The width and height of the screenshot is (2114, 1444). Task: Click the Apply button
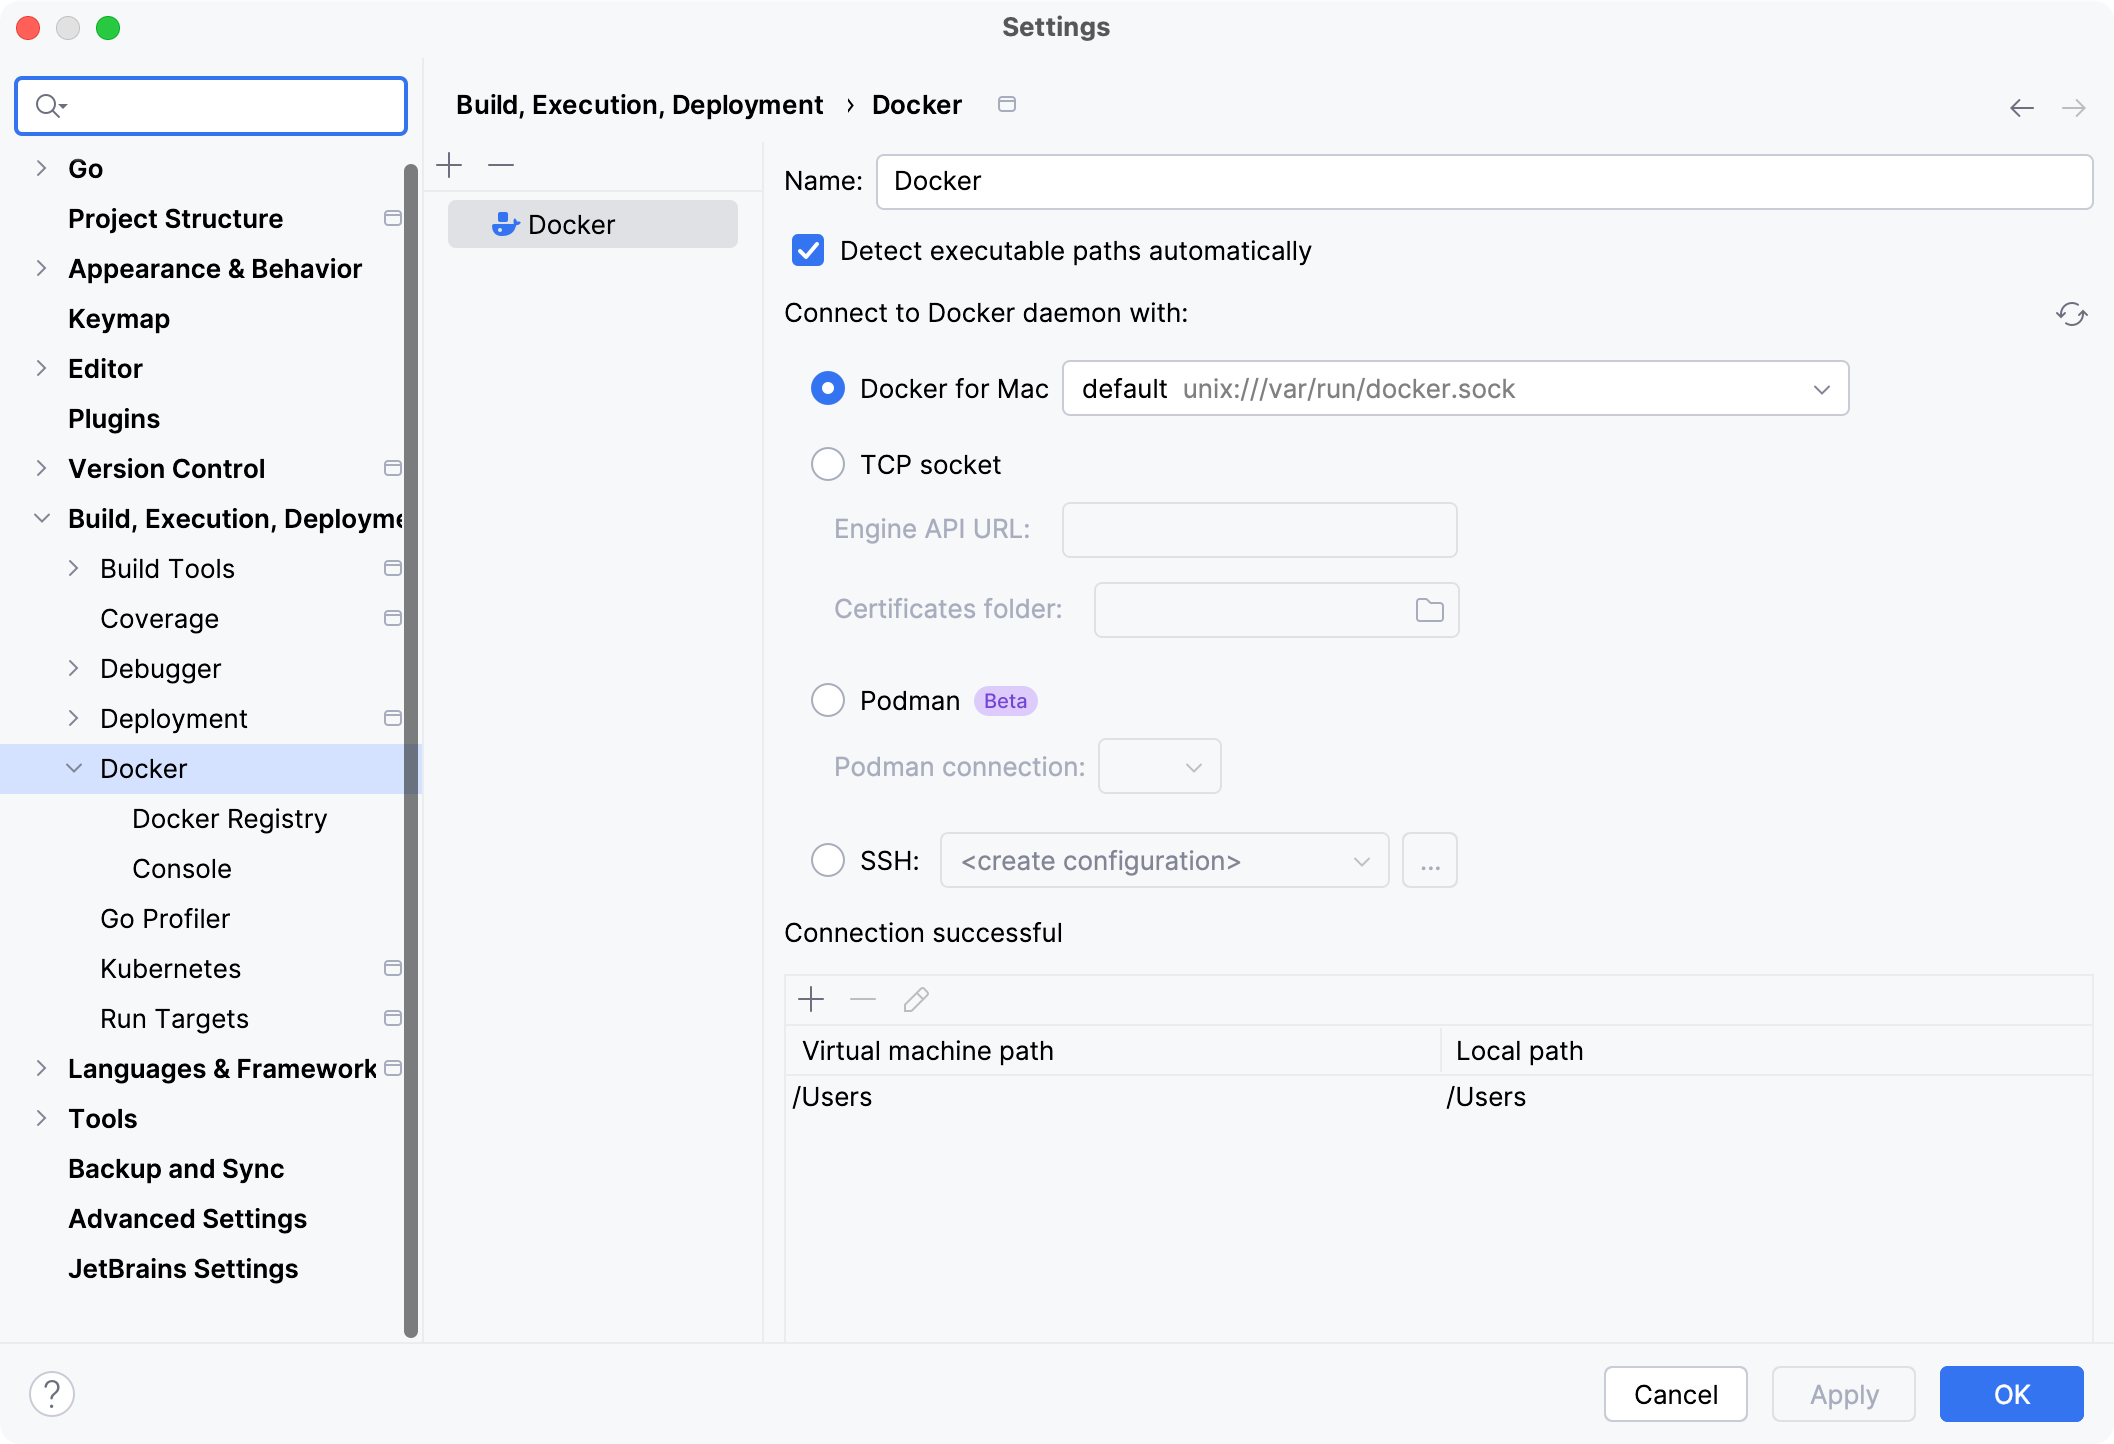point(1842,1393)
